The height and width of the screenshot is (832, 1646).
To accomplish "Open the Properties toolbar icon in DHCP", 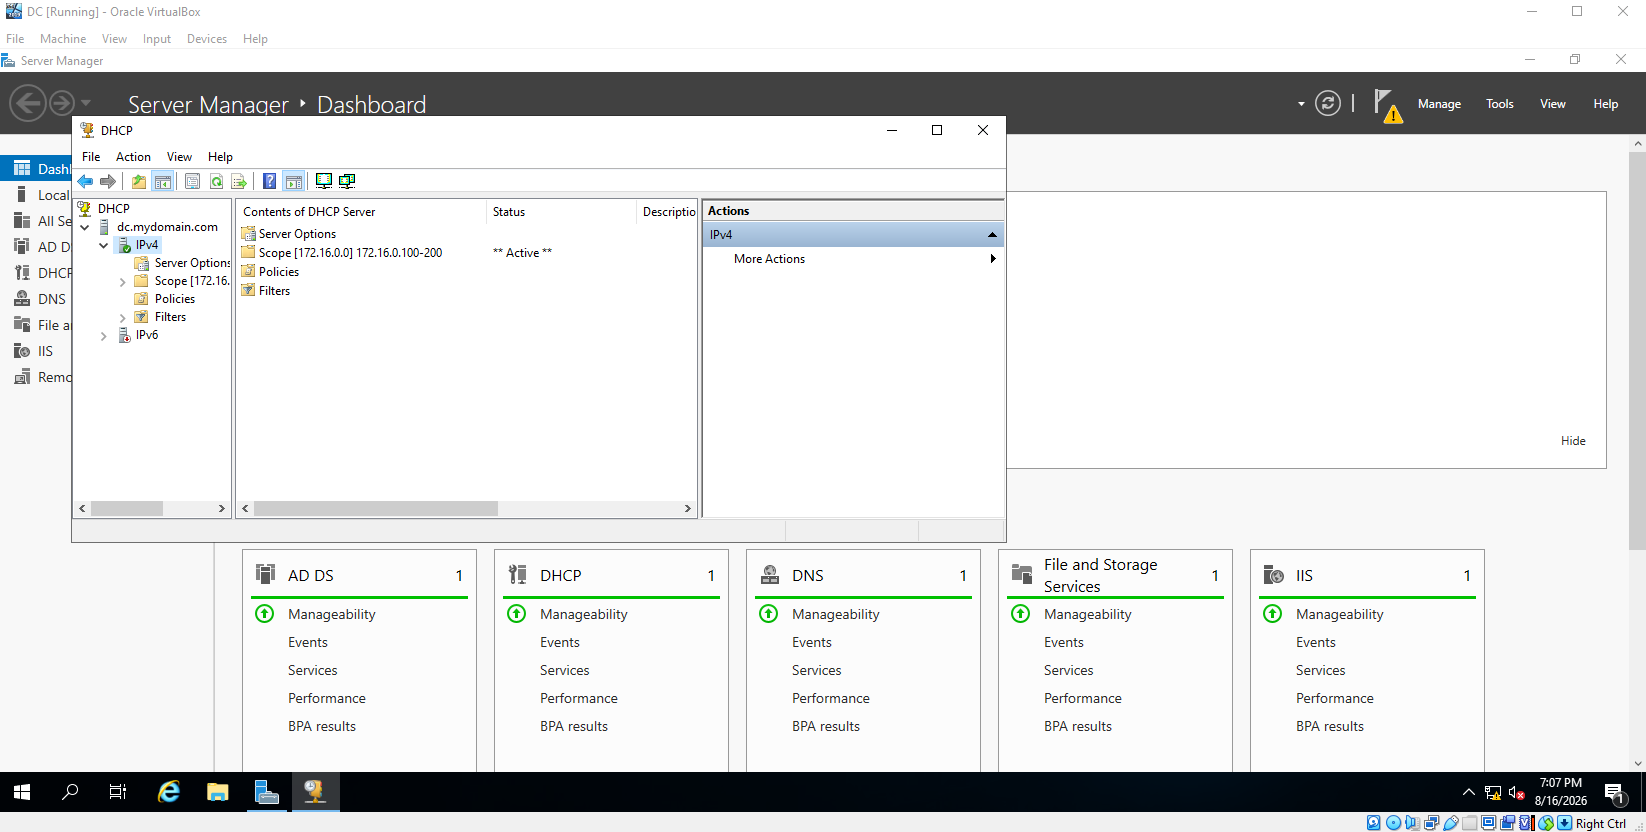I will (192, 181).
